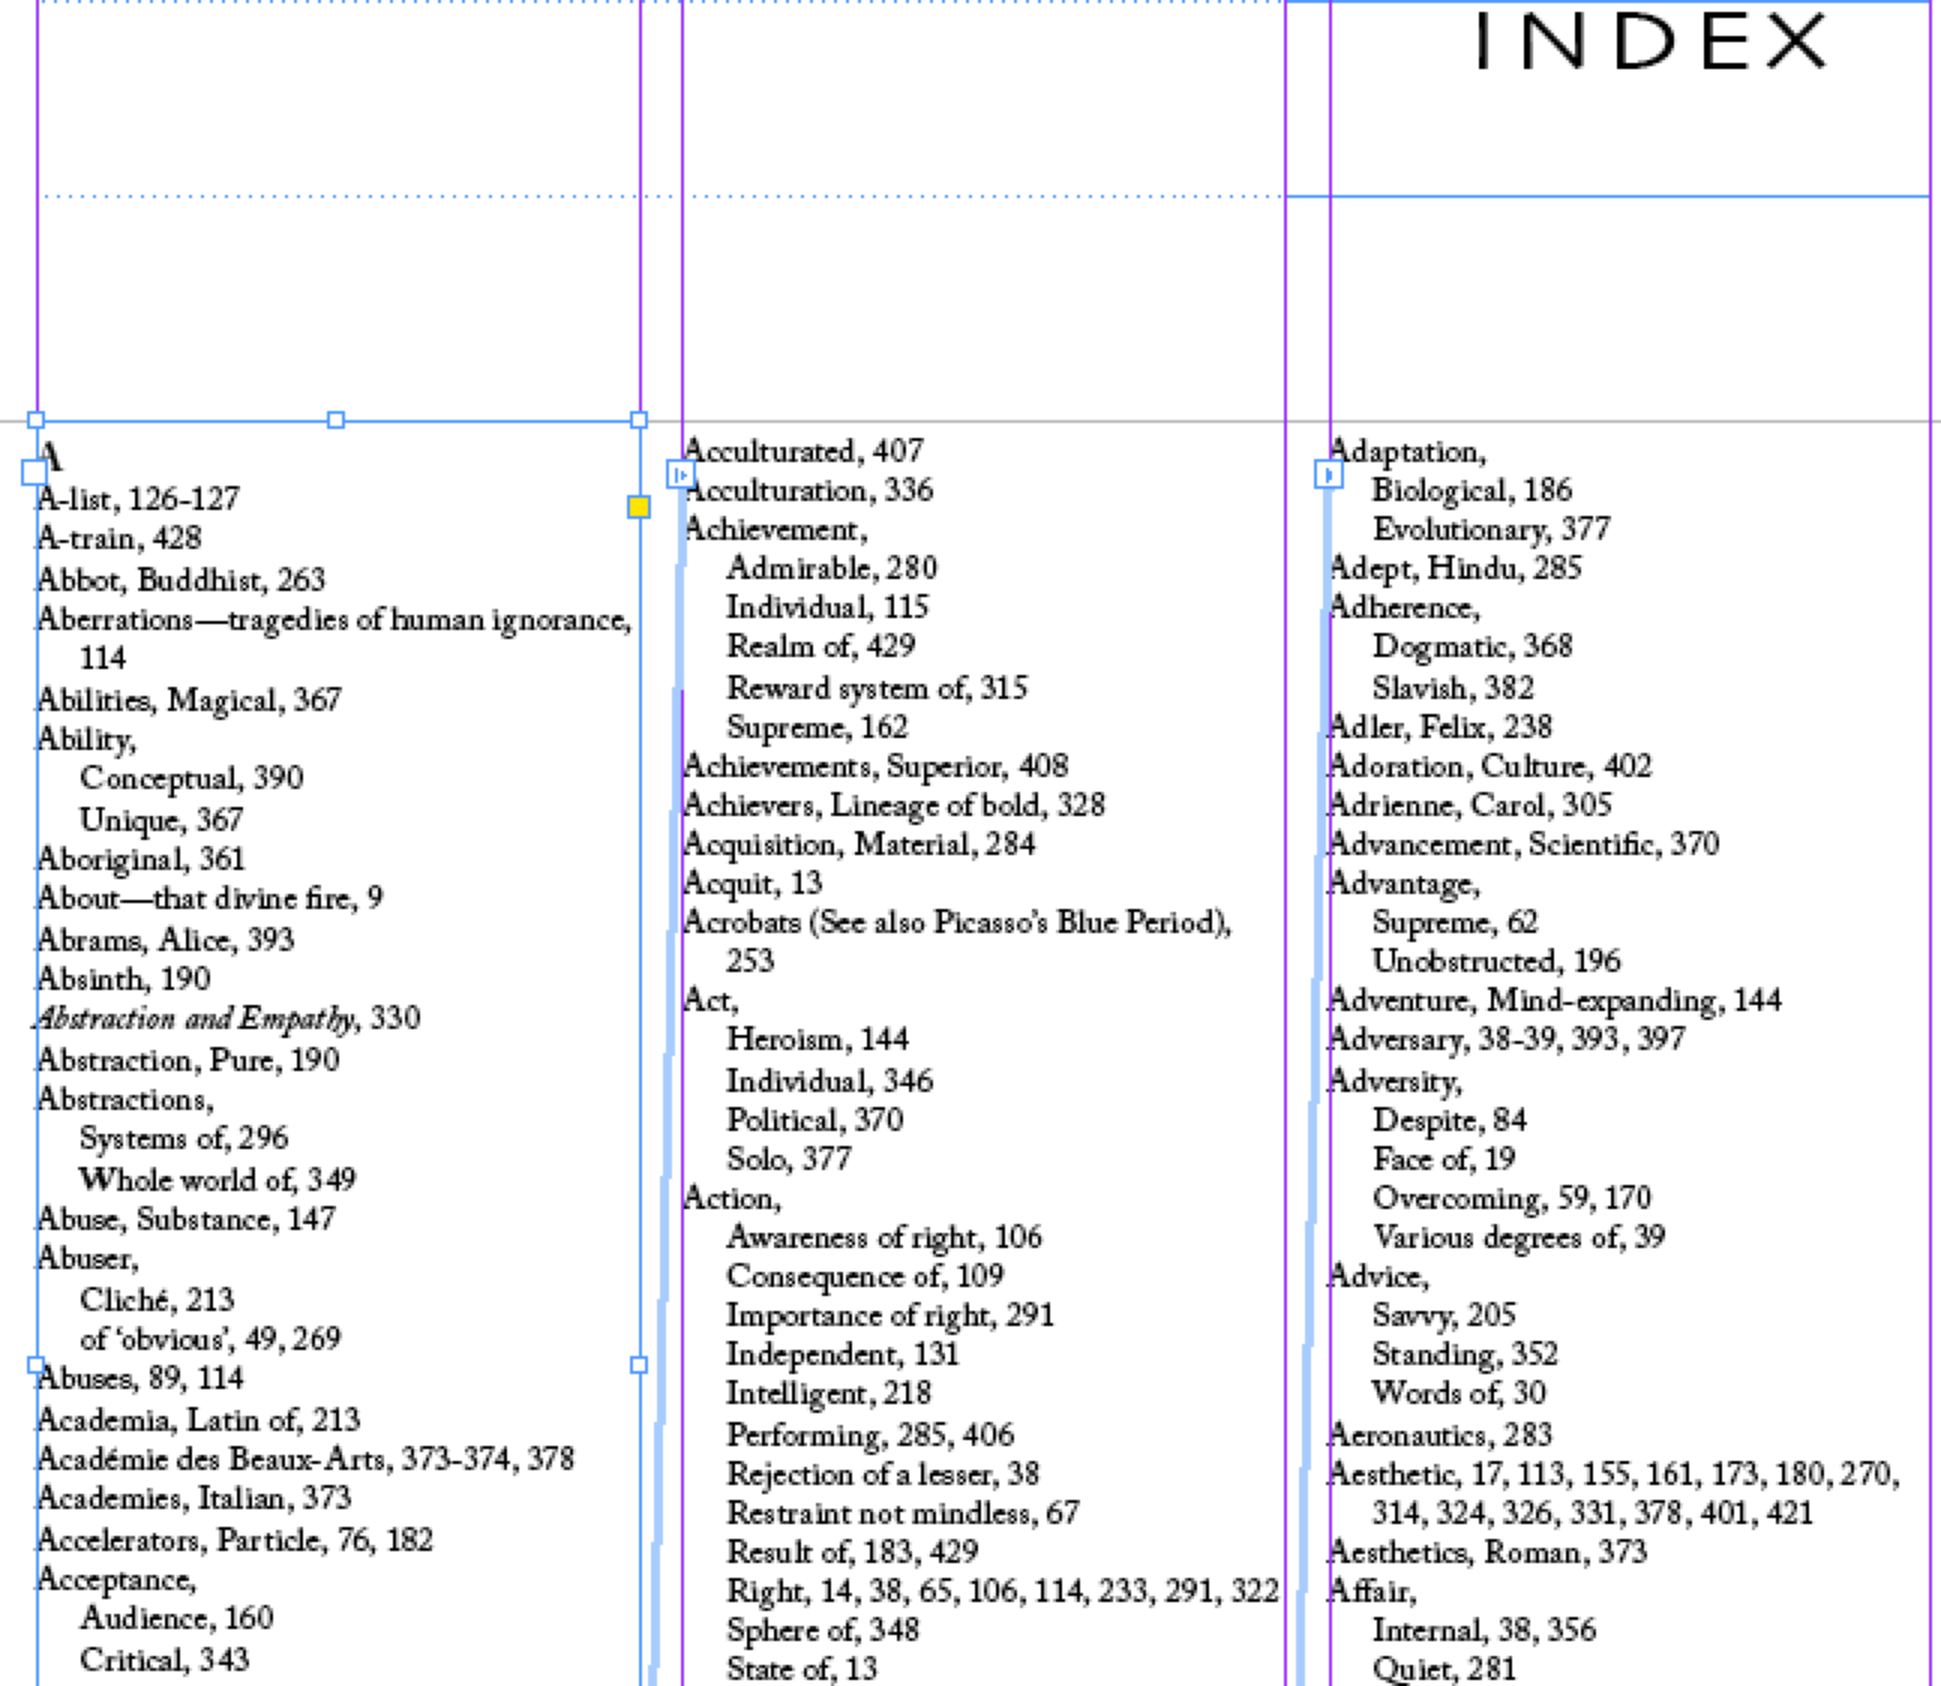Click the Aberrations tragedies of human ignorance entry

[x=334, y=621]
